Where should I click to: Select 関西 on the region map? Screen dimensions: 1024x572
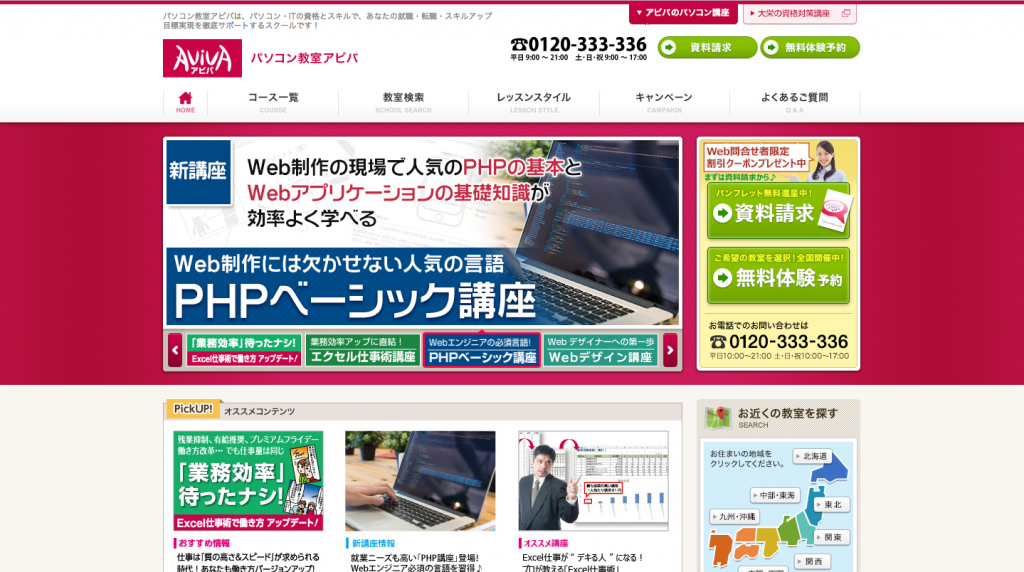click(811, 560)
